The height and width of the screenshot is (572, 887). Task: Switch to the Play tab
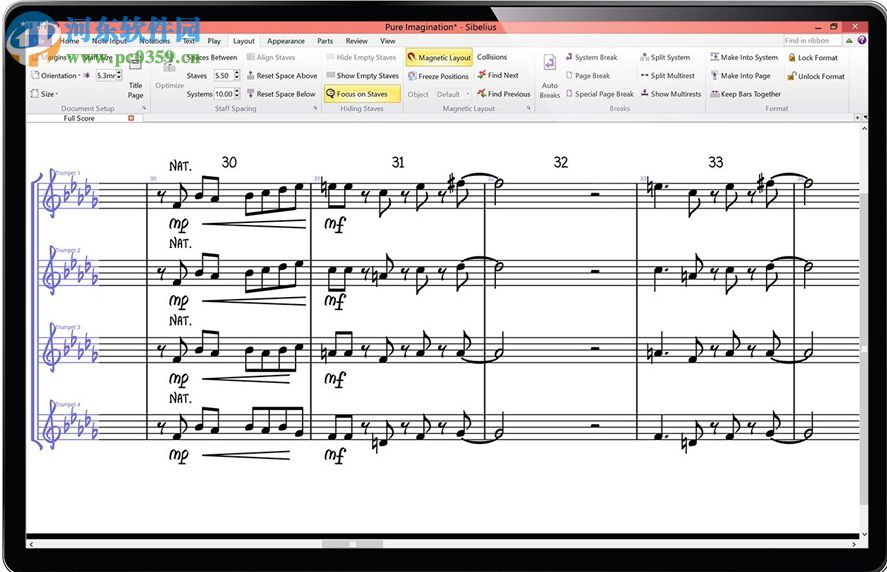214,41
